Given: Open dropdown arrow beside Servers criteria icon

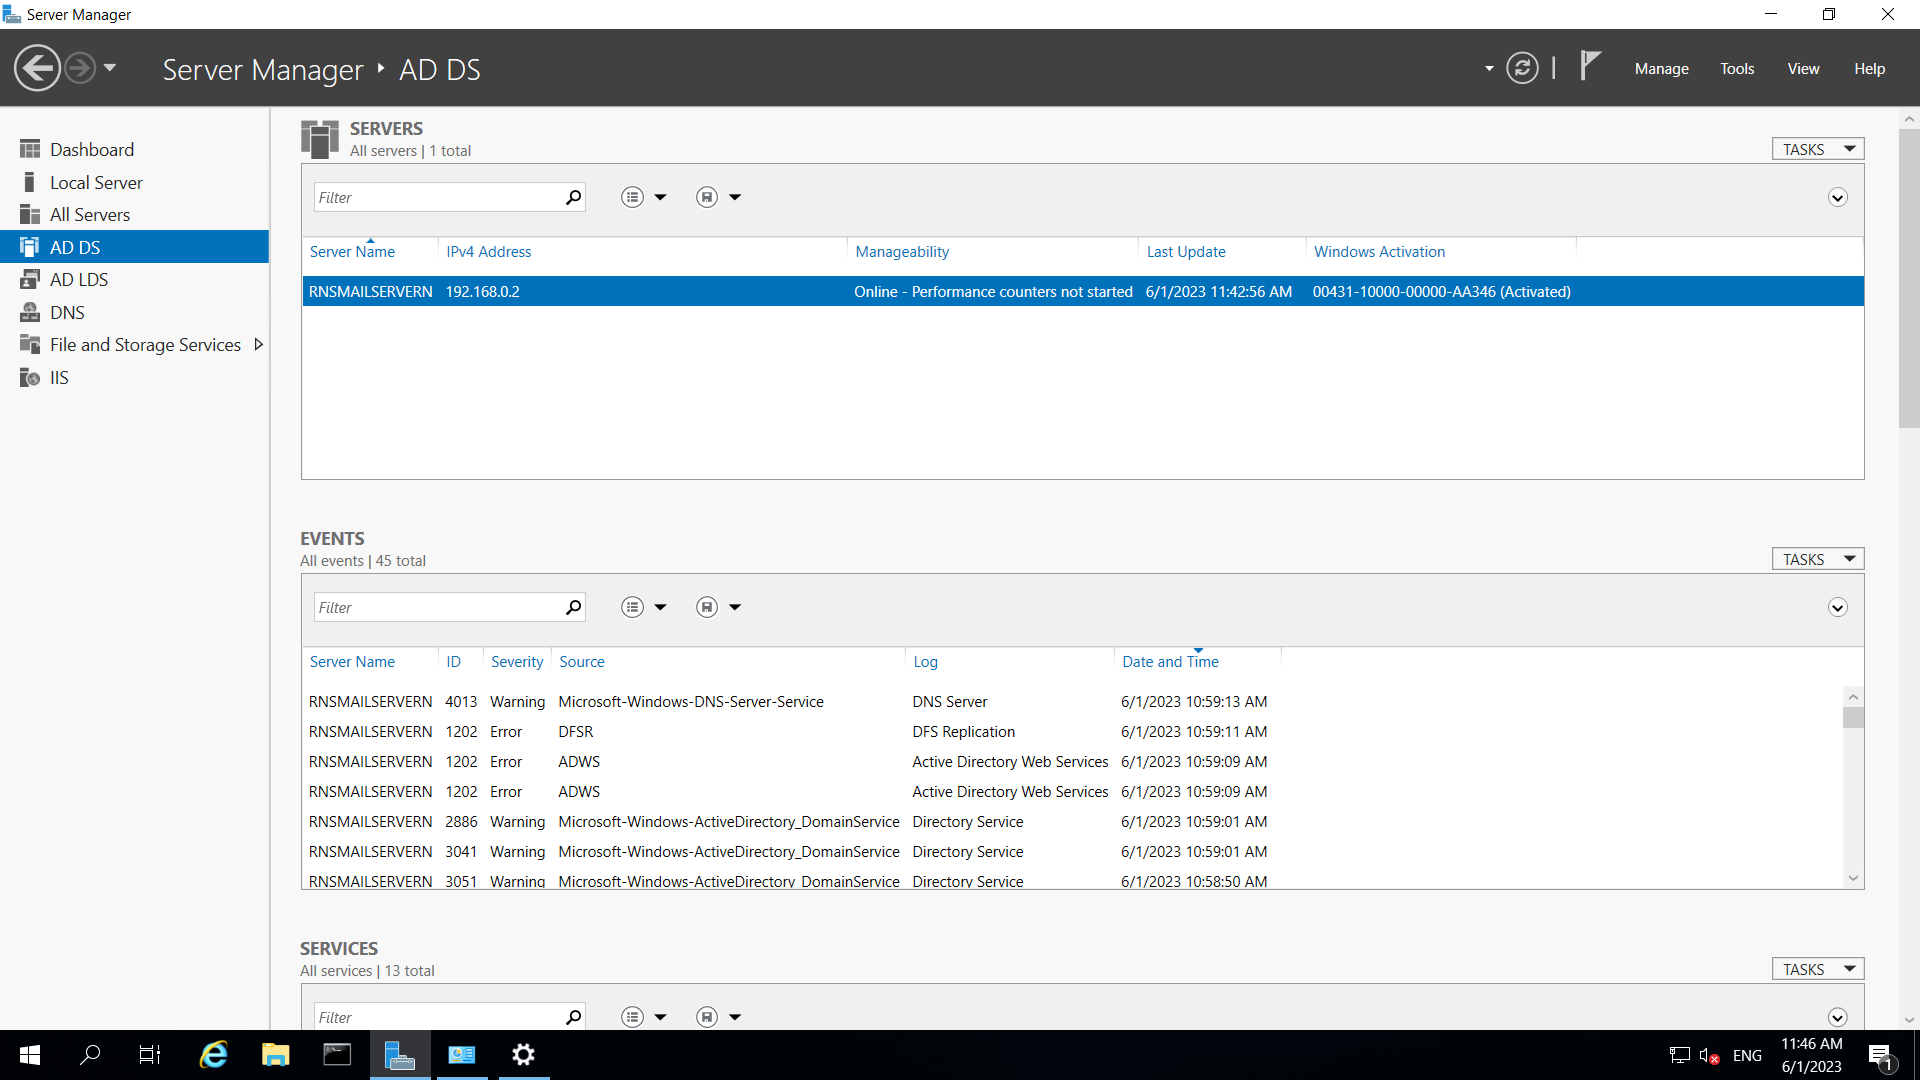Looking at the screenshot, I should 660,198.
